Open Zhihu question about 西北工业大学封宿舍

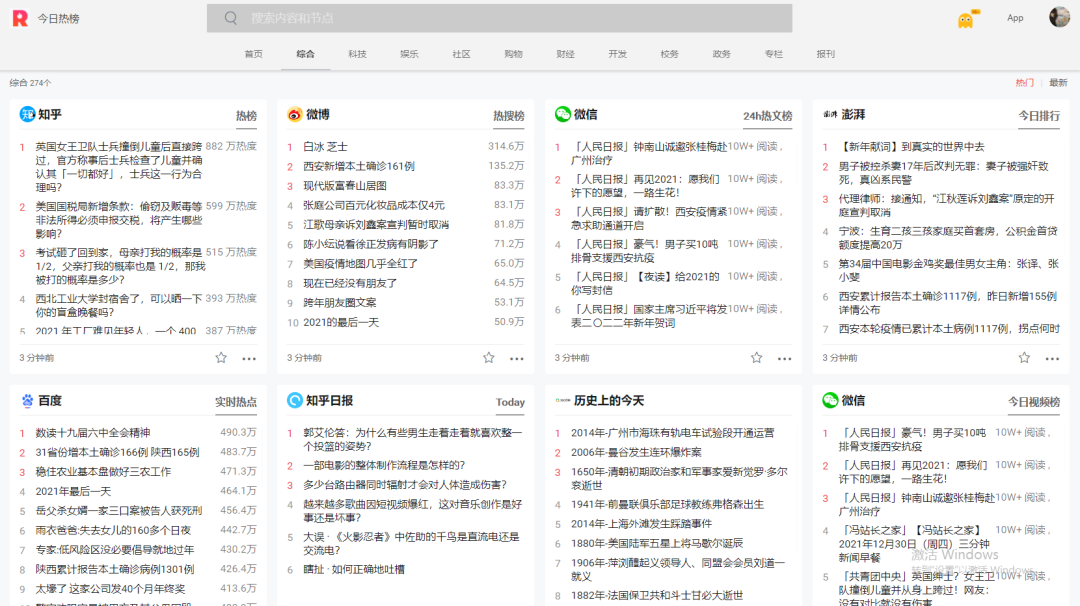tap(119, 305)
